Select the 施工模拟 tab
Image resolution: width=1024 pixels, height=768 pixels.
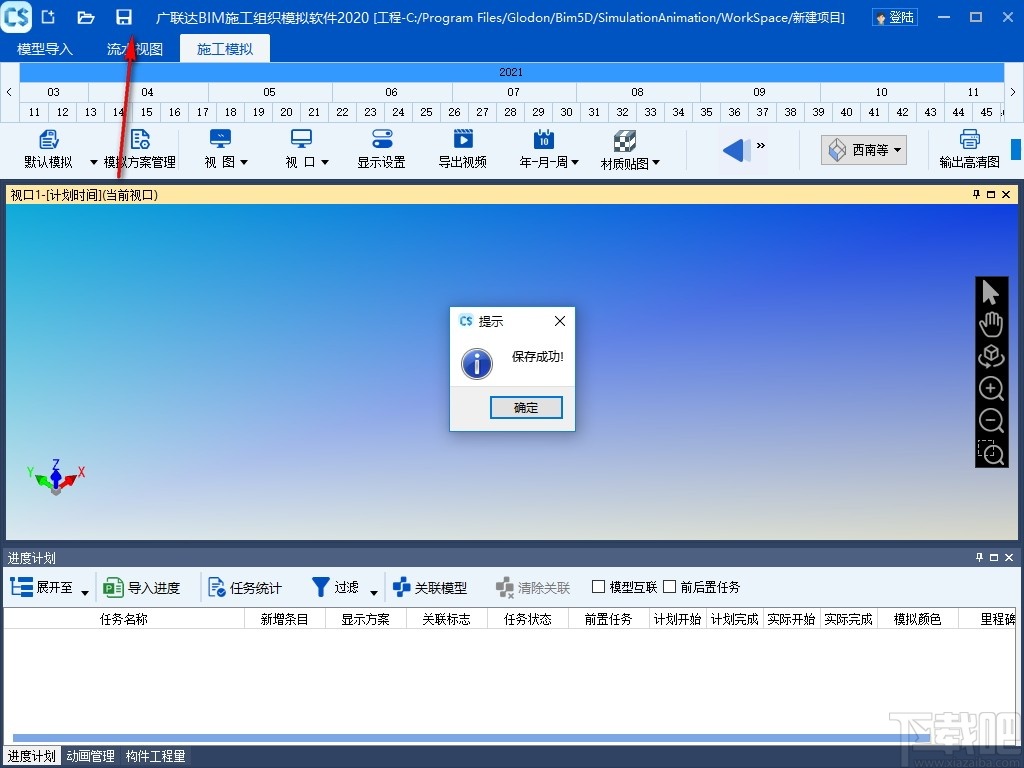tap(225, 49)
